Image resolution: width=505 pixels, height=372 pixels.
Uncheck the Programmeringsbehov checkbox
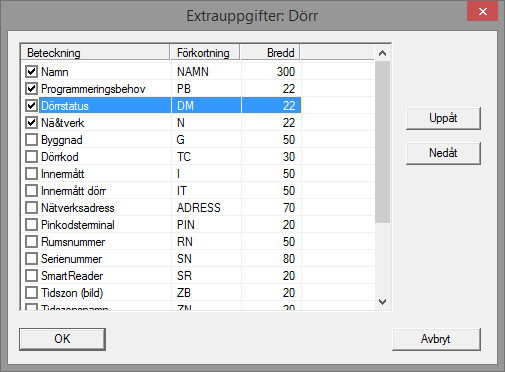[x=31, y=89]
